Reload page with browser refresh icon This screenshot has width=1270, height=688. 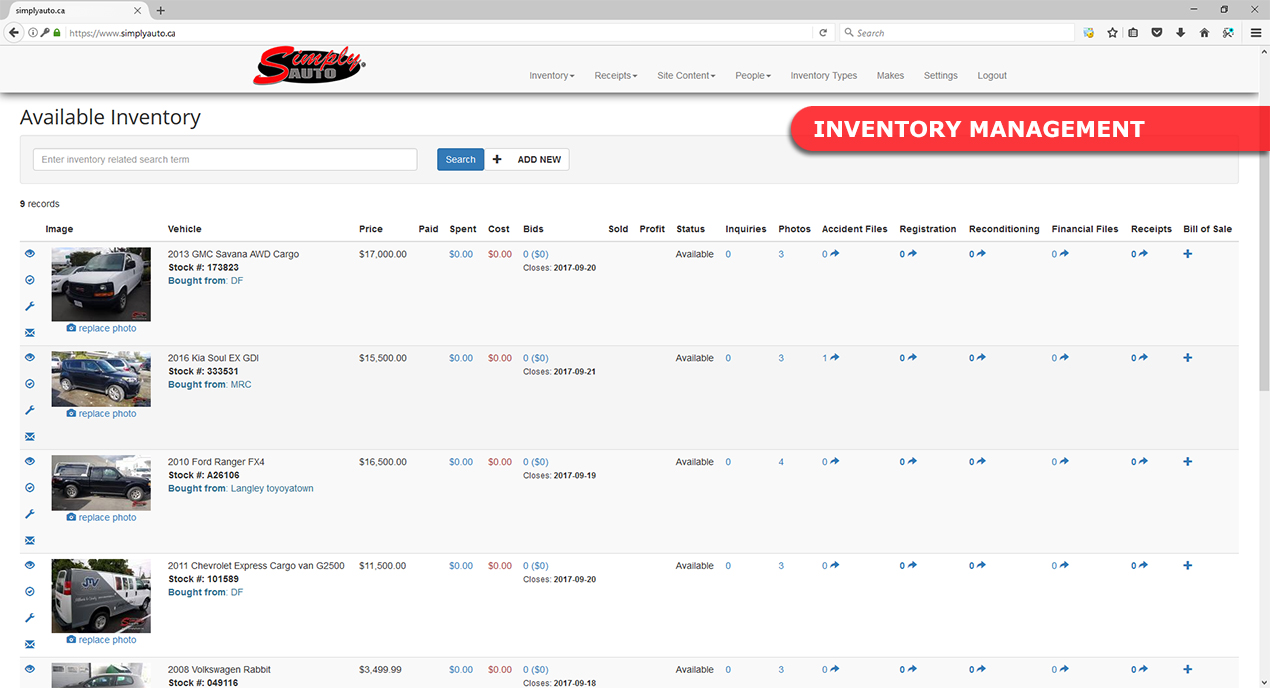tap(823, 33)
